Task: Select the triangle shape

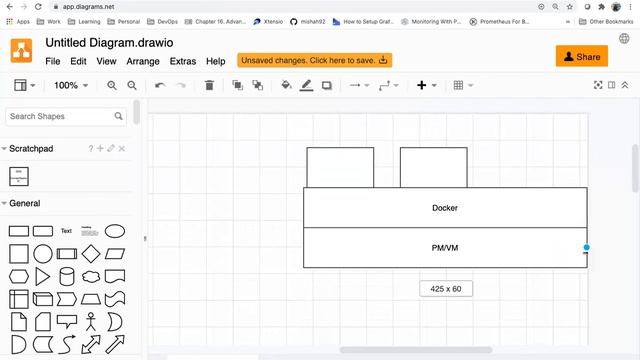Action: click(x=42, y=277)
